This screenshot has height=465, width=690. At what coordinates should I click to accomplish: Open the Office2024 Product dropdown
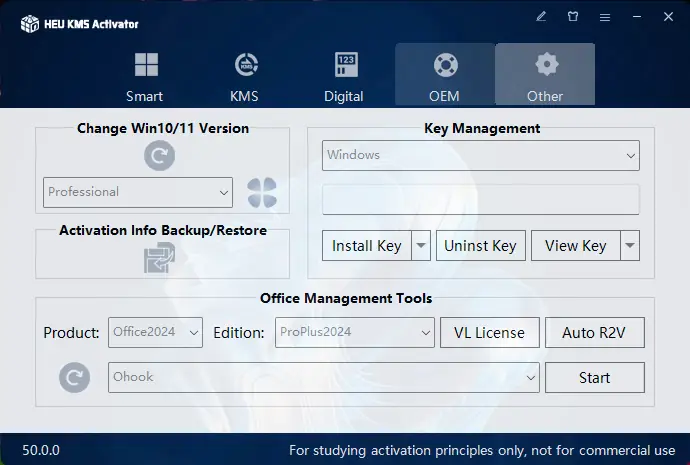(155, 333)
